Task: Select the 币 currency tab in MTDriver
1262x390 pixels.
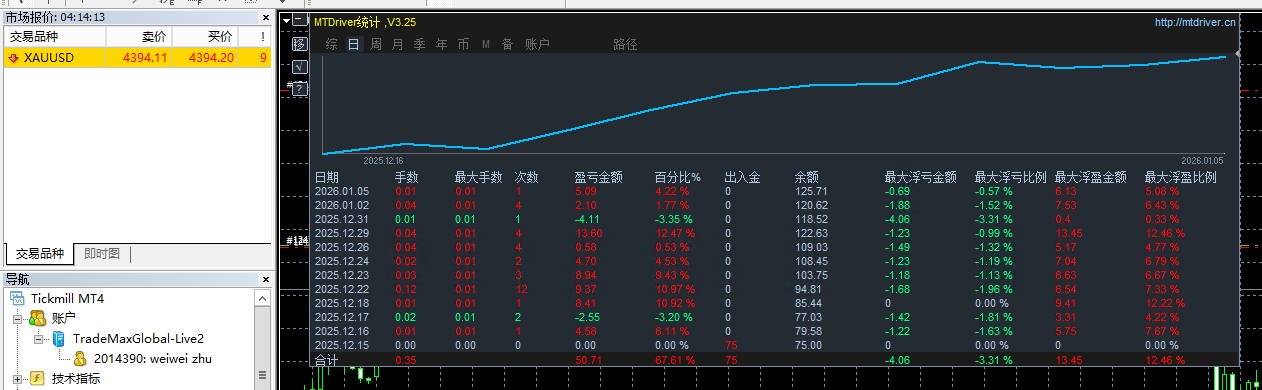Action: (463, 44)
